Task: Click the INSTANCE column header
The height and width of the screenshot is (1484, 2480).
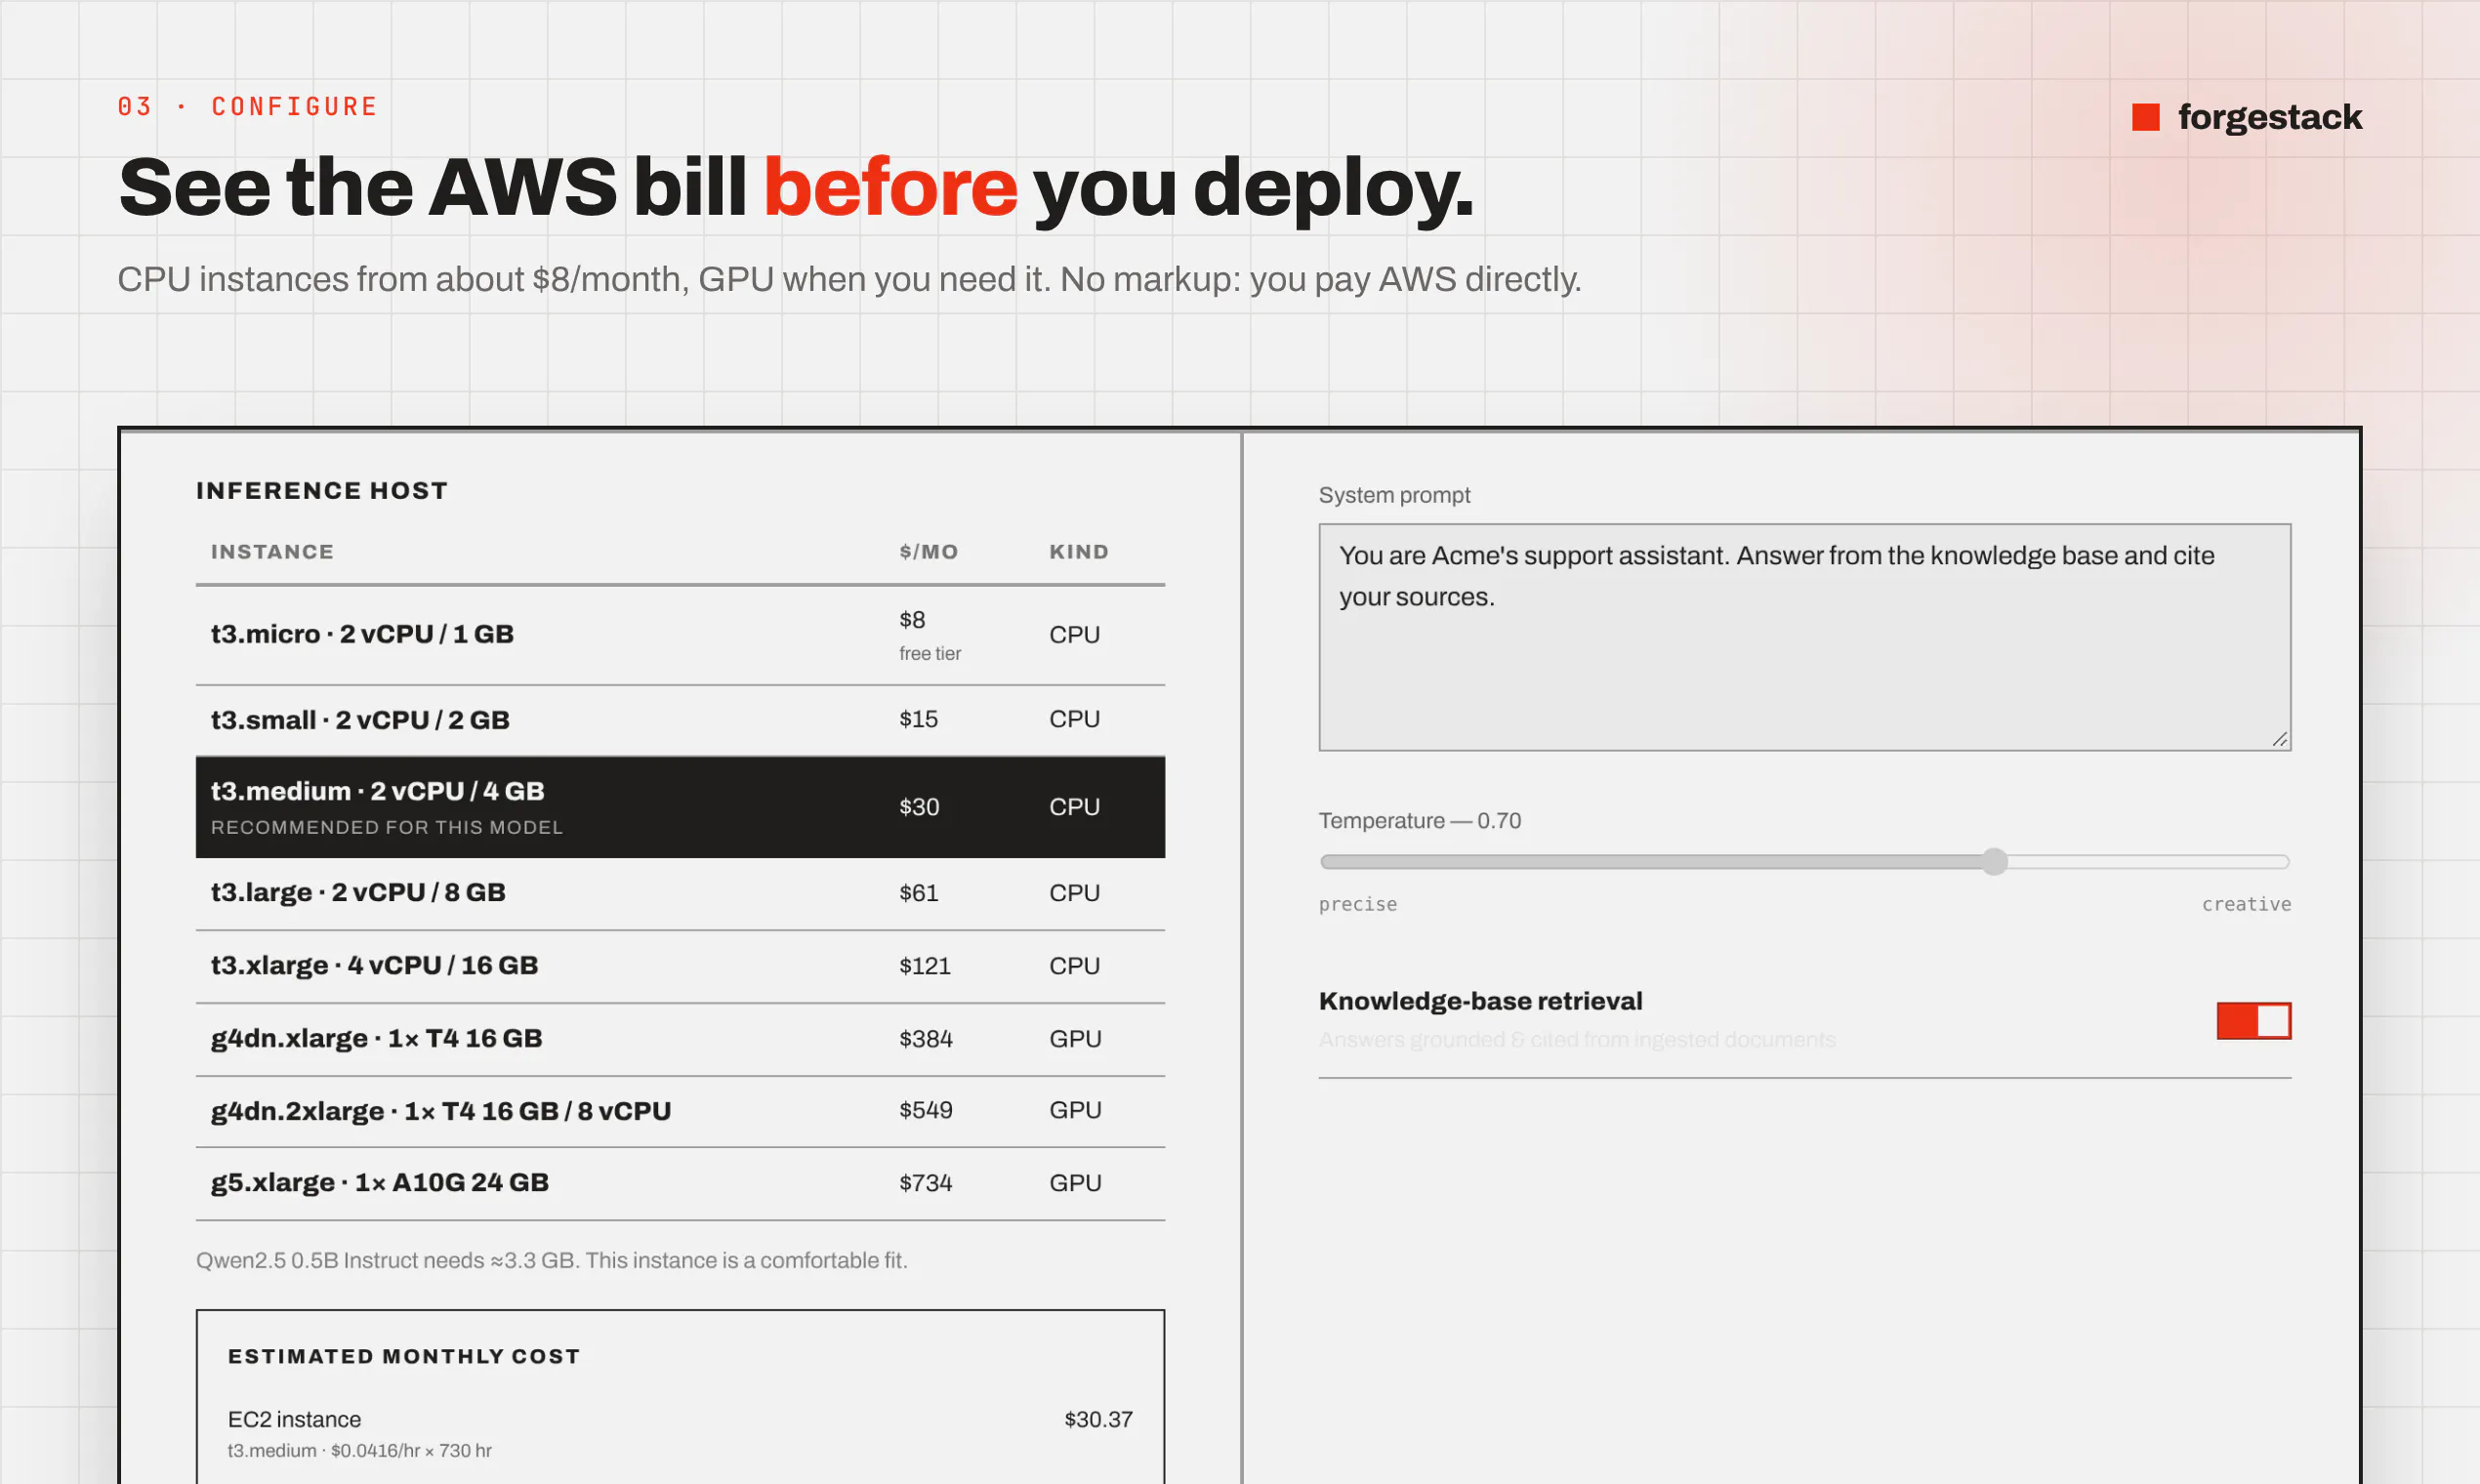Action: [x=272, y=552]
